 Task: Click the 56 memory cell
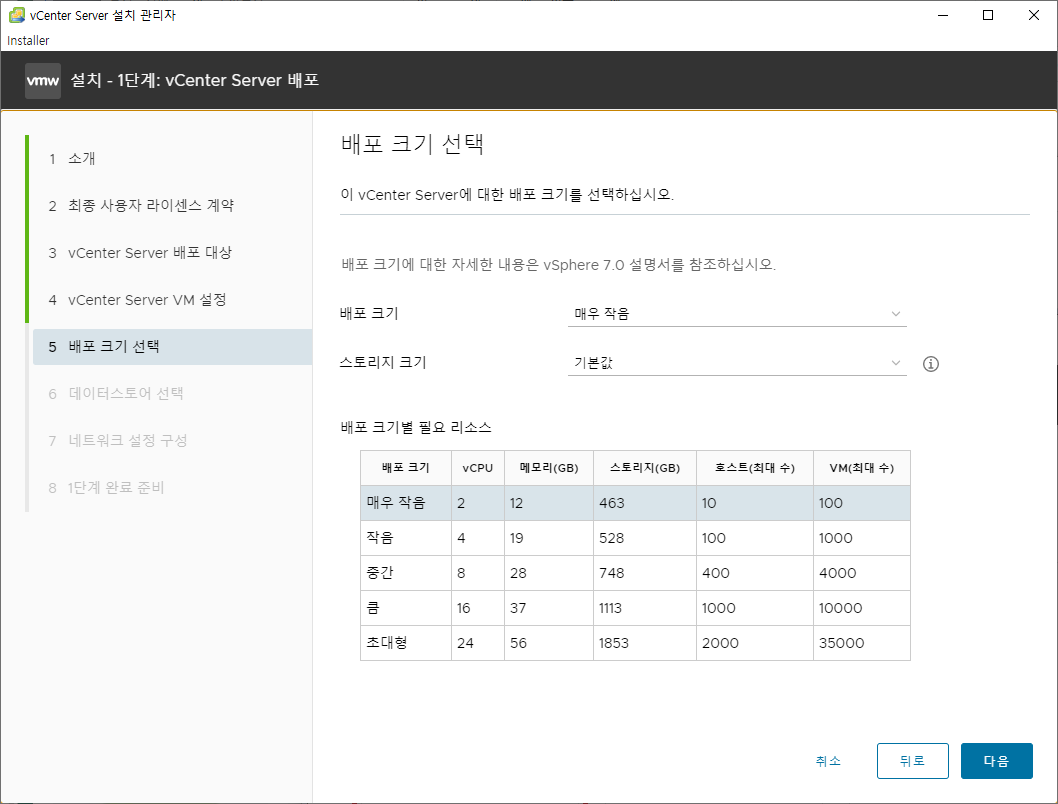coord(549,643)
